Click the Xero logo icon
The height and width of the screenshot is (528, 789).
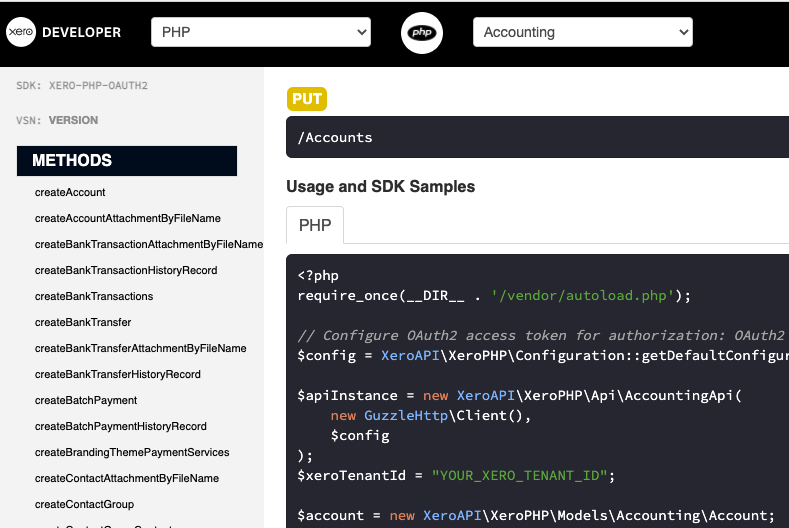point(21,32)
